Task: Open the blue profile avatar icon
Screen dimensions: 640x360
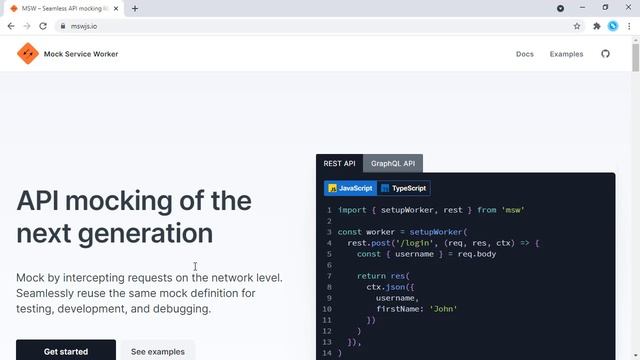Action: point(613,26)
